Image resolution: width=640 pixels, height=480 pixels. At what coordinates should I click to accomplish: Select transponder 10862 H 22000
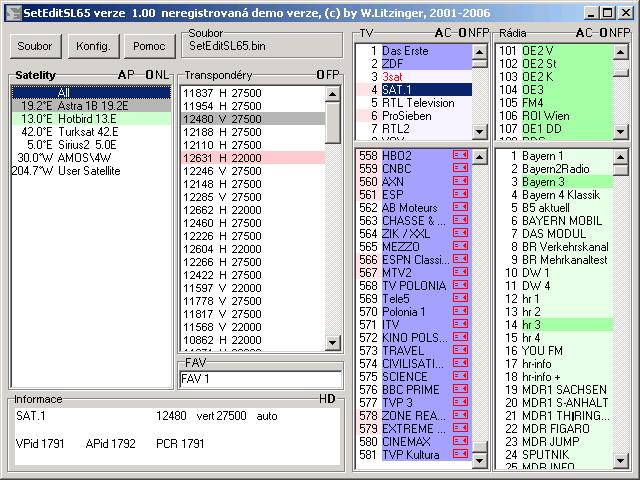click(x=253, y=340)
